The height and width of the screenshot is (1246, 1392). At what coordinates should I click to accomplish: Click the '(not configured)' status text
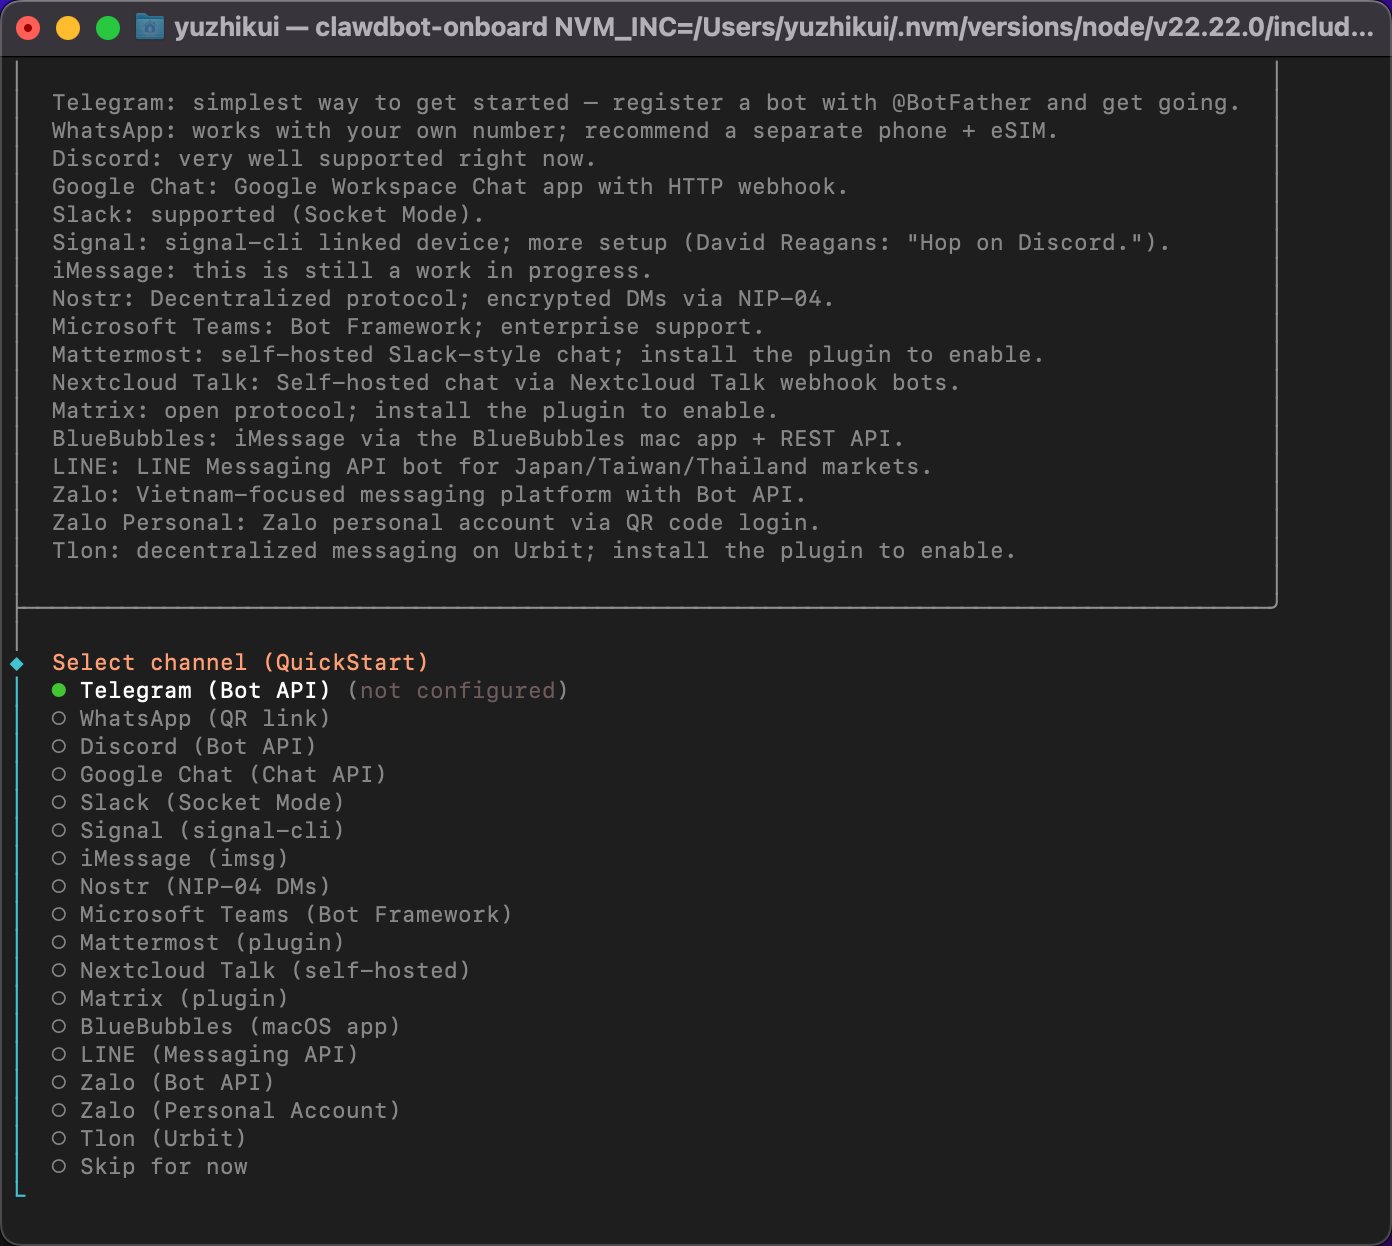point(457,691)
